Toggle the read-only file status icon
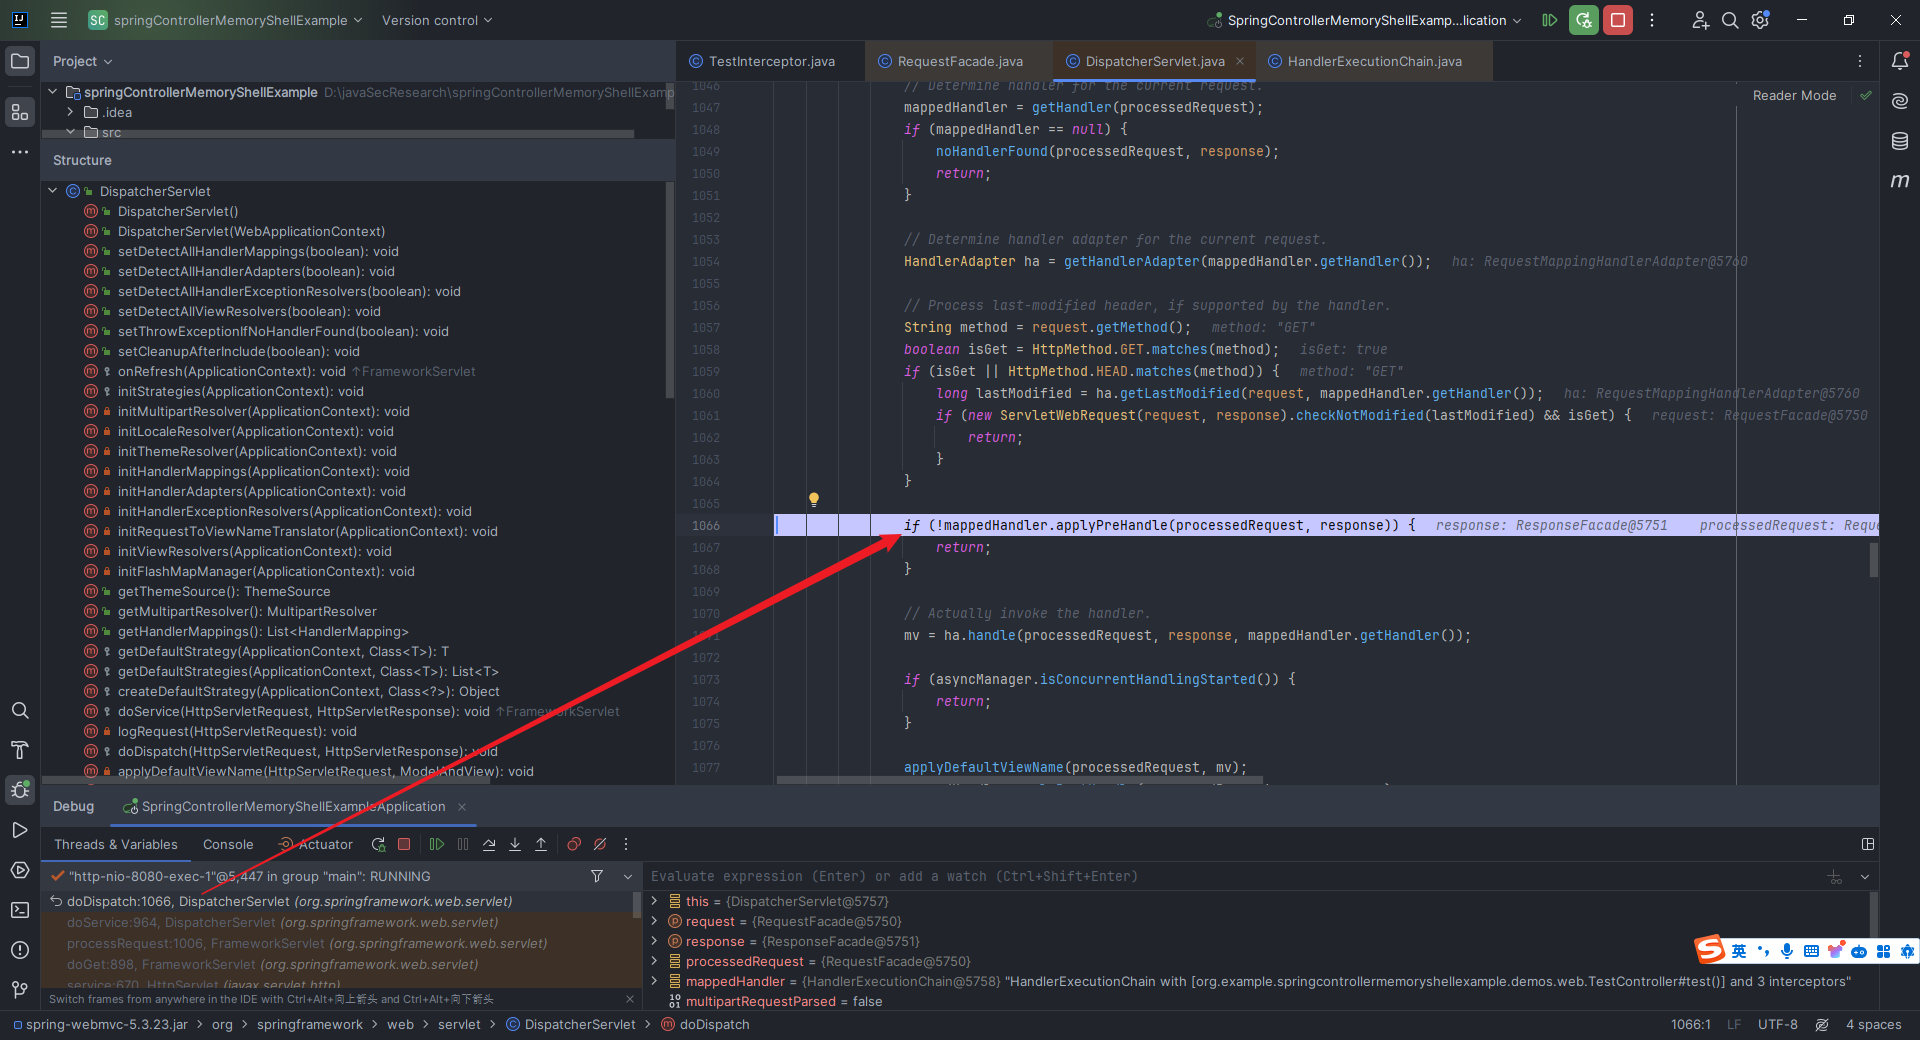This screenshot has height=1040, width=1920. tap(1822, 1024)
